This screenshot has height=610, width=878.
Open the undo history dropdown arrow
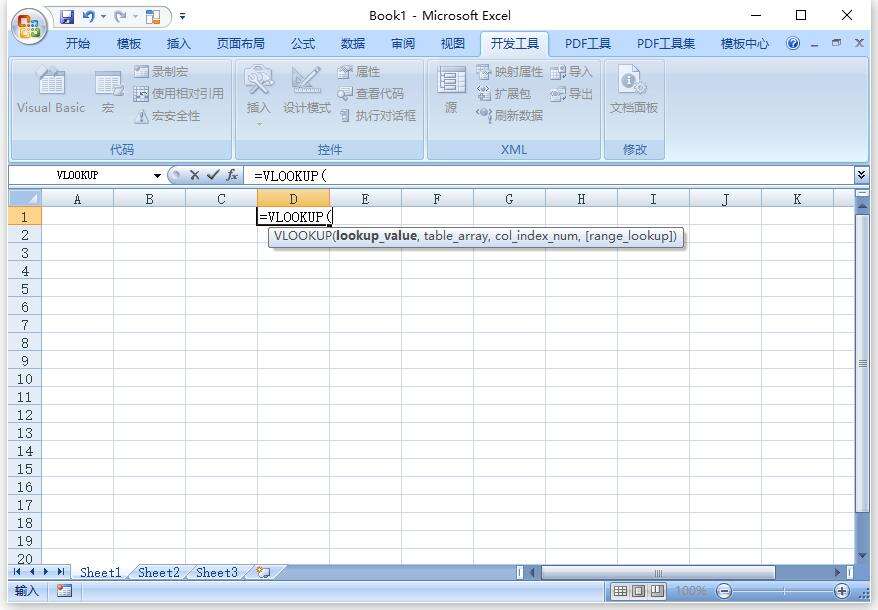tap(104, 17)
